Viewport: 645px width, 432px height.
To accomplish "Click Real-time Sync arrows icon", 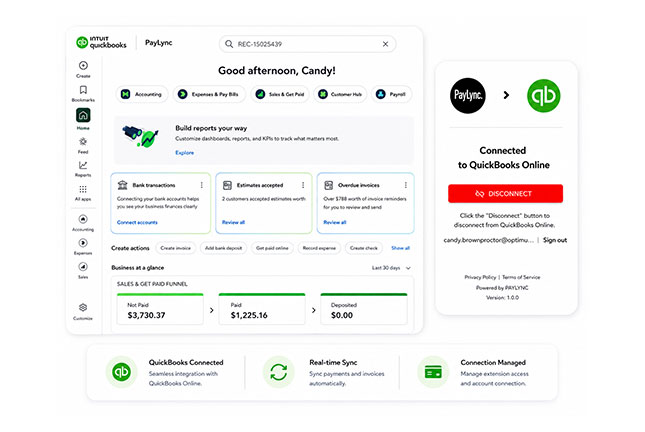I will click(x=278, y=372).
